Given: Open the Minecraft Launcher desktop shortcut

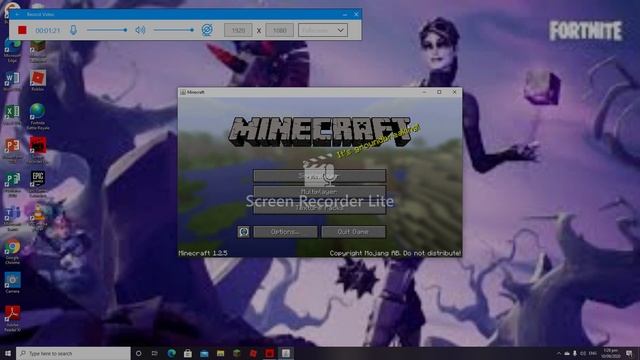Looking at the screenshot, I should (38, 51).
